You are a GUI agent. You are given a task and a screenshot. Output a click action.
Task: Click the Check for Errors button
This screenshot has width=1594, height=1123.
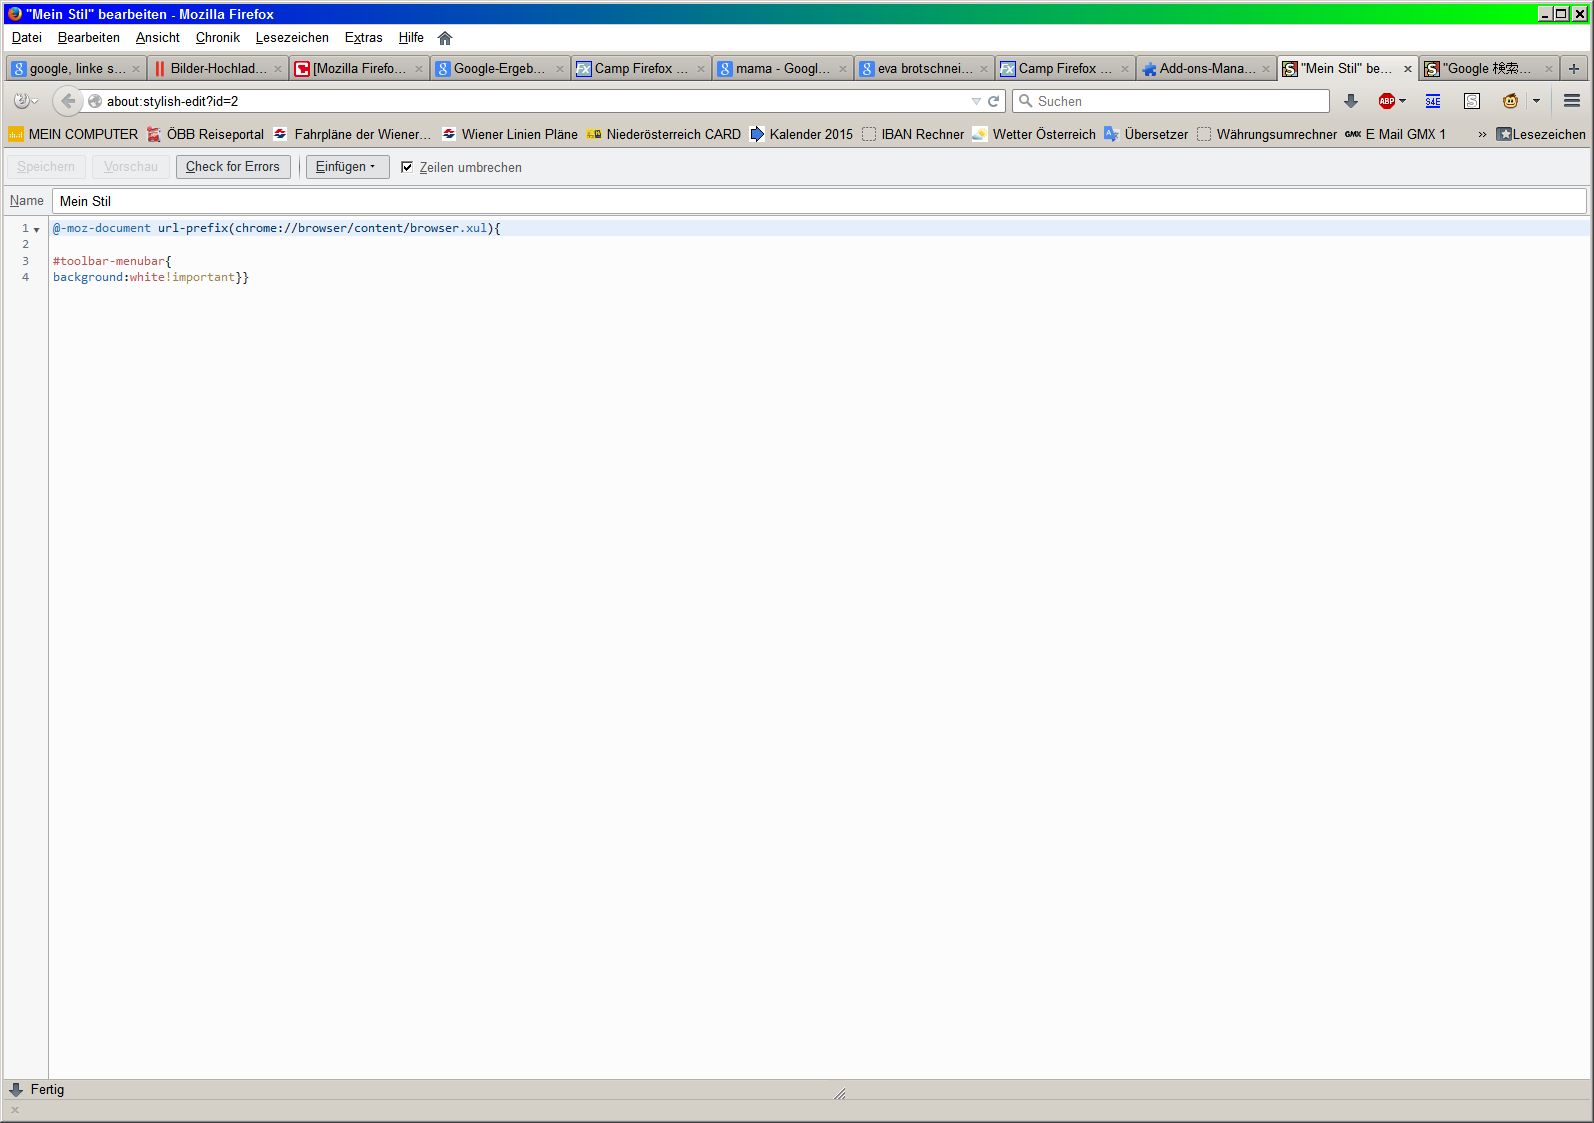coord(233,167)
